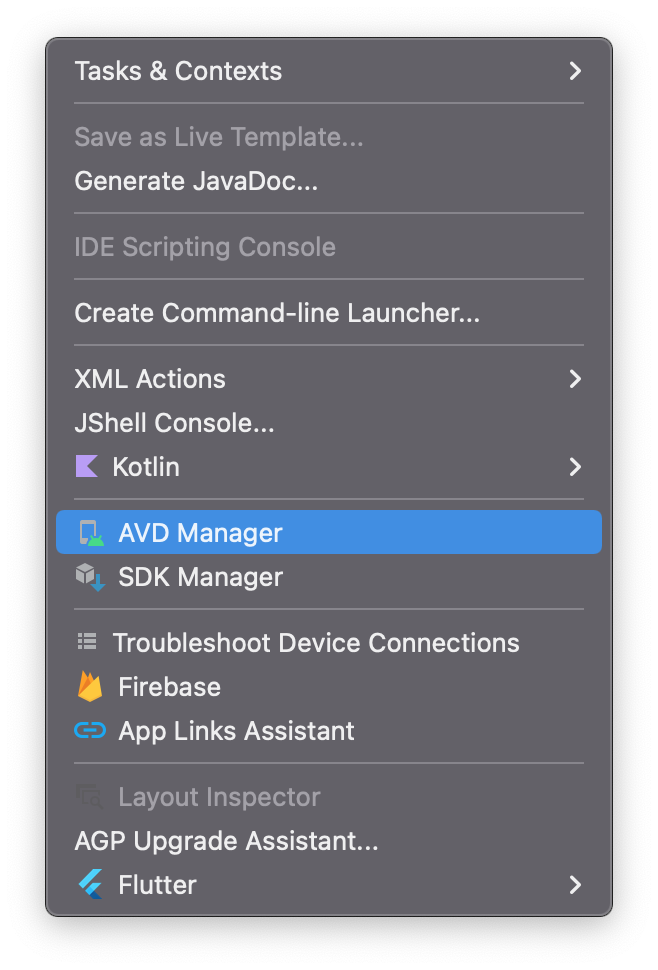Screen dimensions: 658x970
Task: Expand Kotlin submenu chevron
Action: [x=575, y=467]
